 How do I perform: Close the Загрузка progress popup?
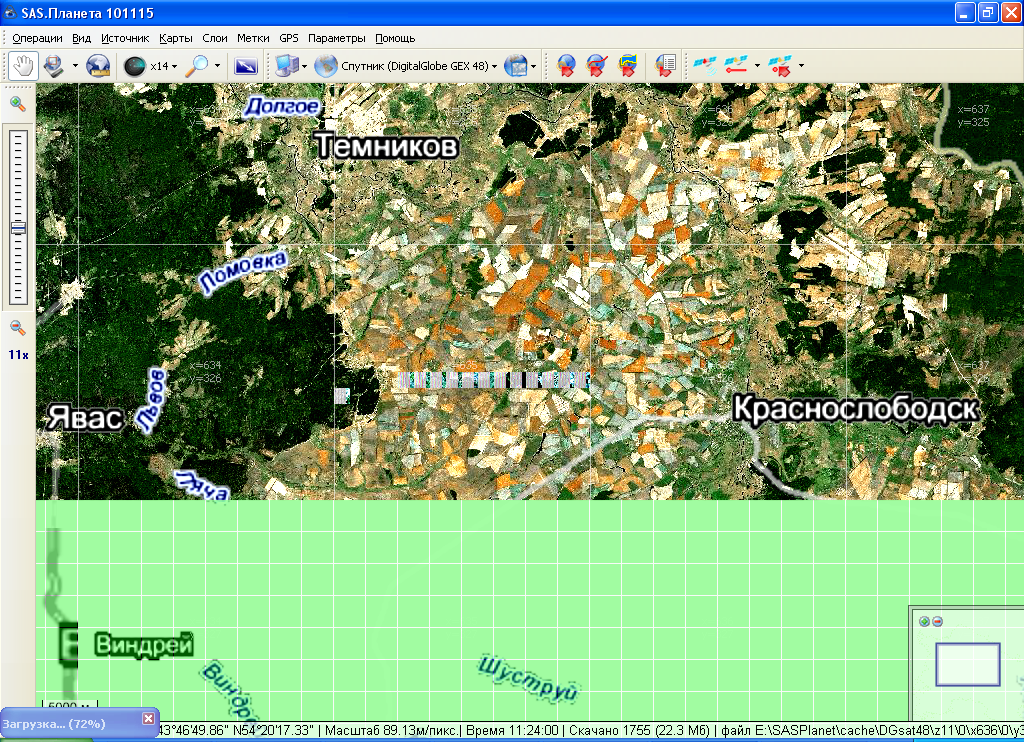pos(148,718)
